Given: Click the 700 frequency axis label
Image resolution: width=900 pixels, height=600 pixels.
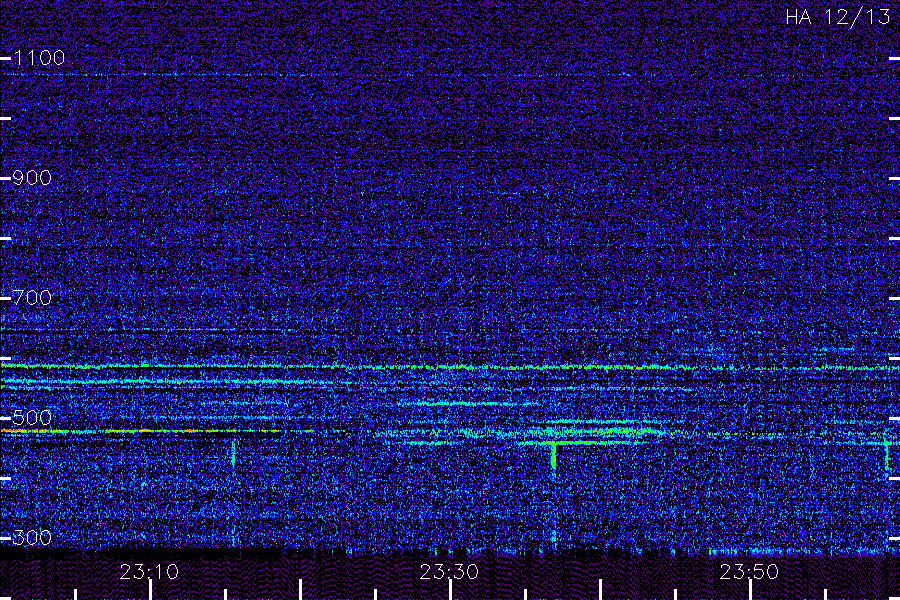Looking at the screenshot, I should (x=32, y=298).
